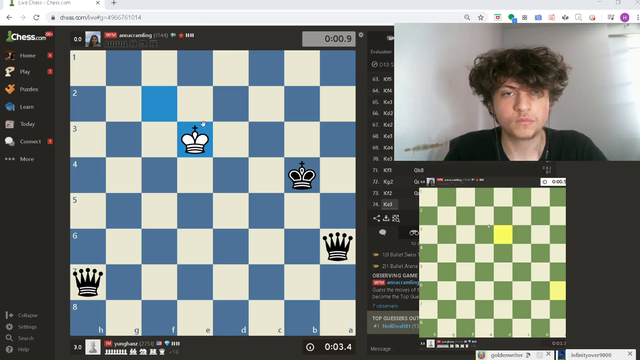Image resolution: width=640 pixels, height=360 pixels.
Task: Select move 63 Kf5 in move list
Action: [x=388, y=79]
